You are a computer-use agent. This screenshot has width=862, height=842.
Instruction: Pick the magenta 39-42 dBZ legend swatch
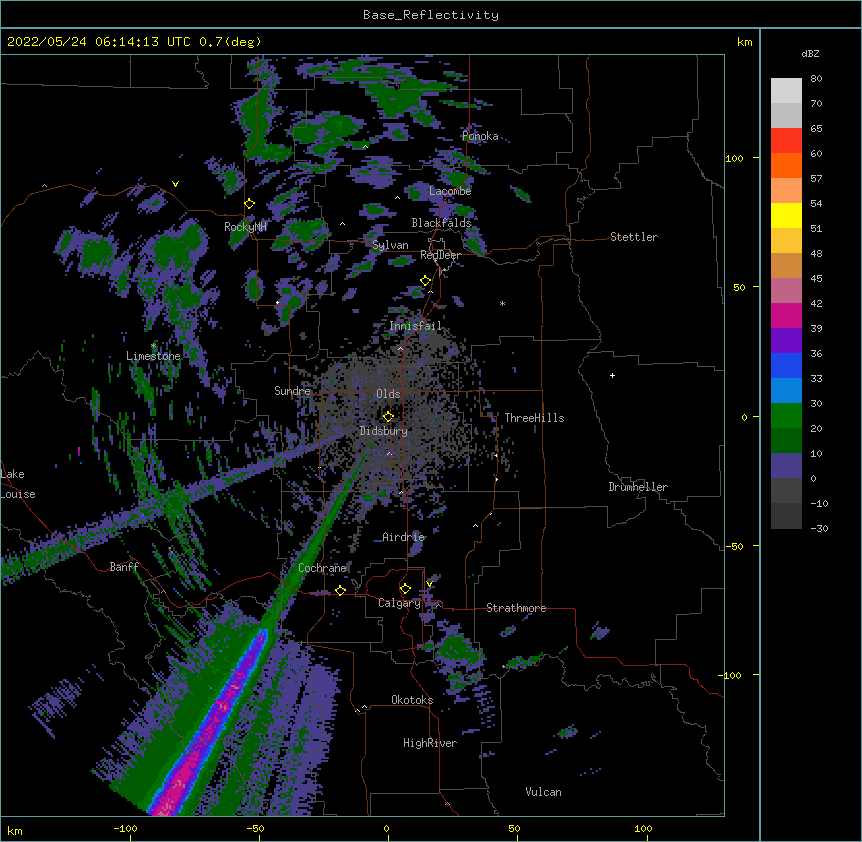786,315
